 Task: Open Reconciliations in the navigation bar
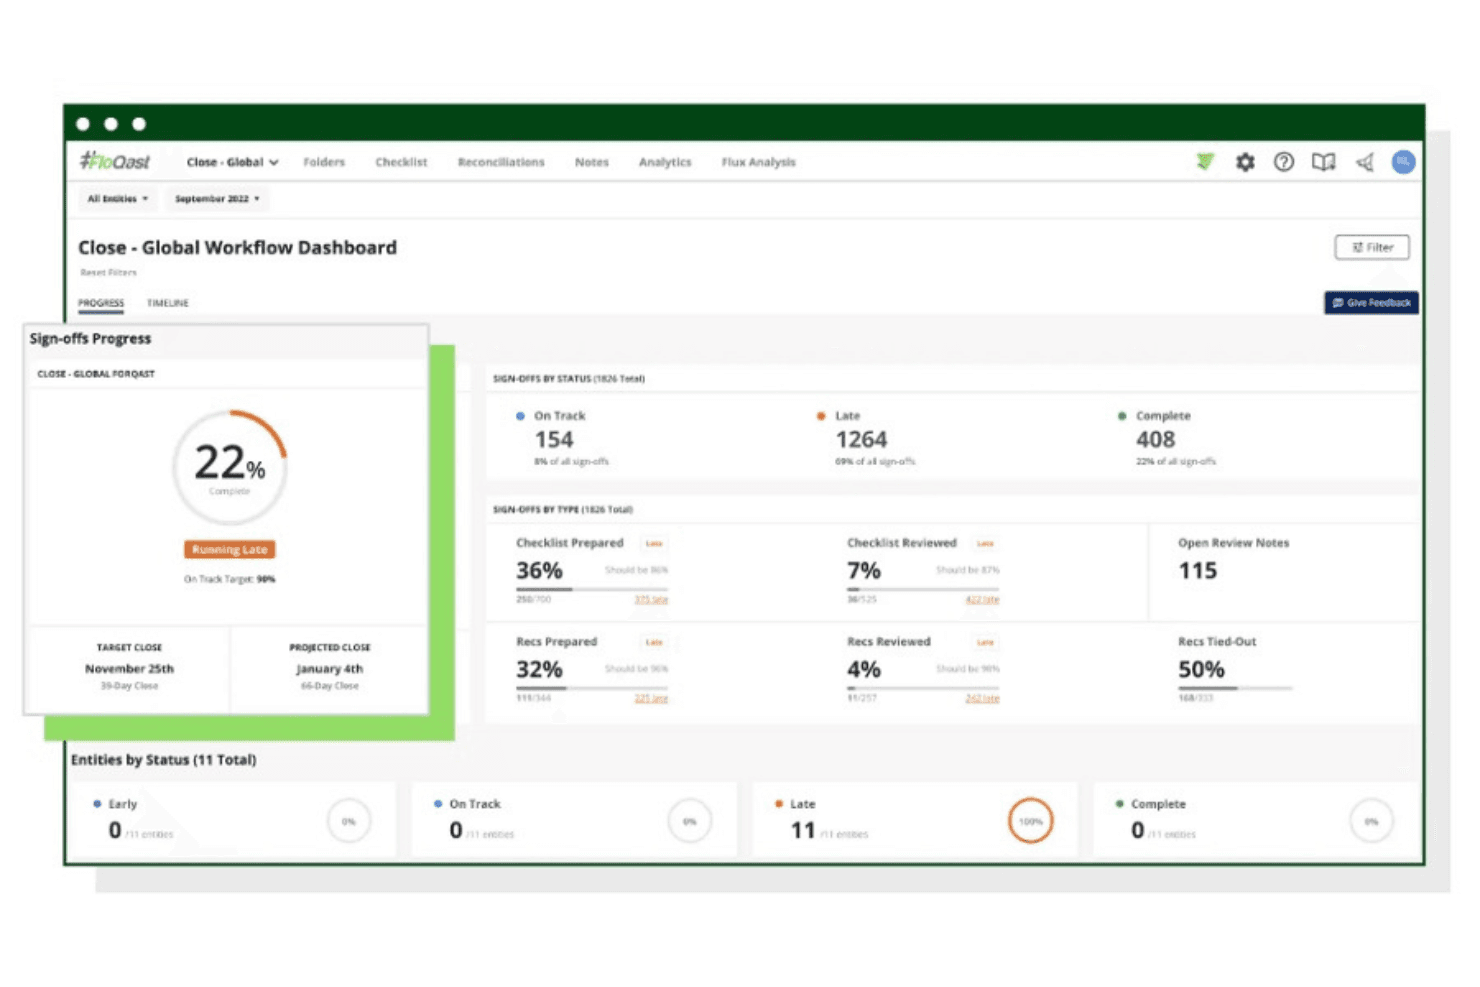(x=501, y=162)
